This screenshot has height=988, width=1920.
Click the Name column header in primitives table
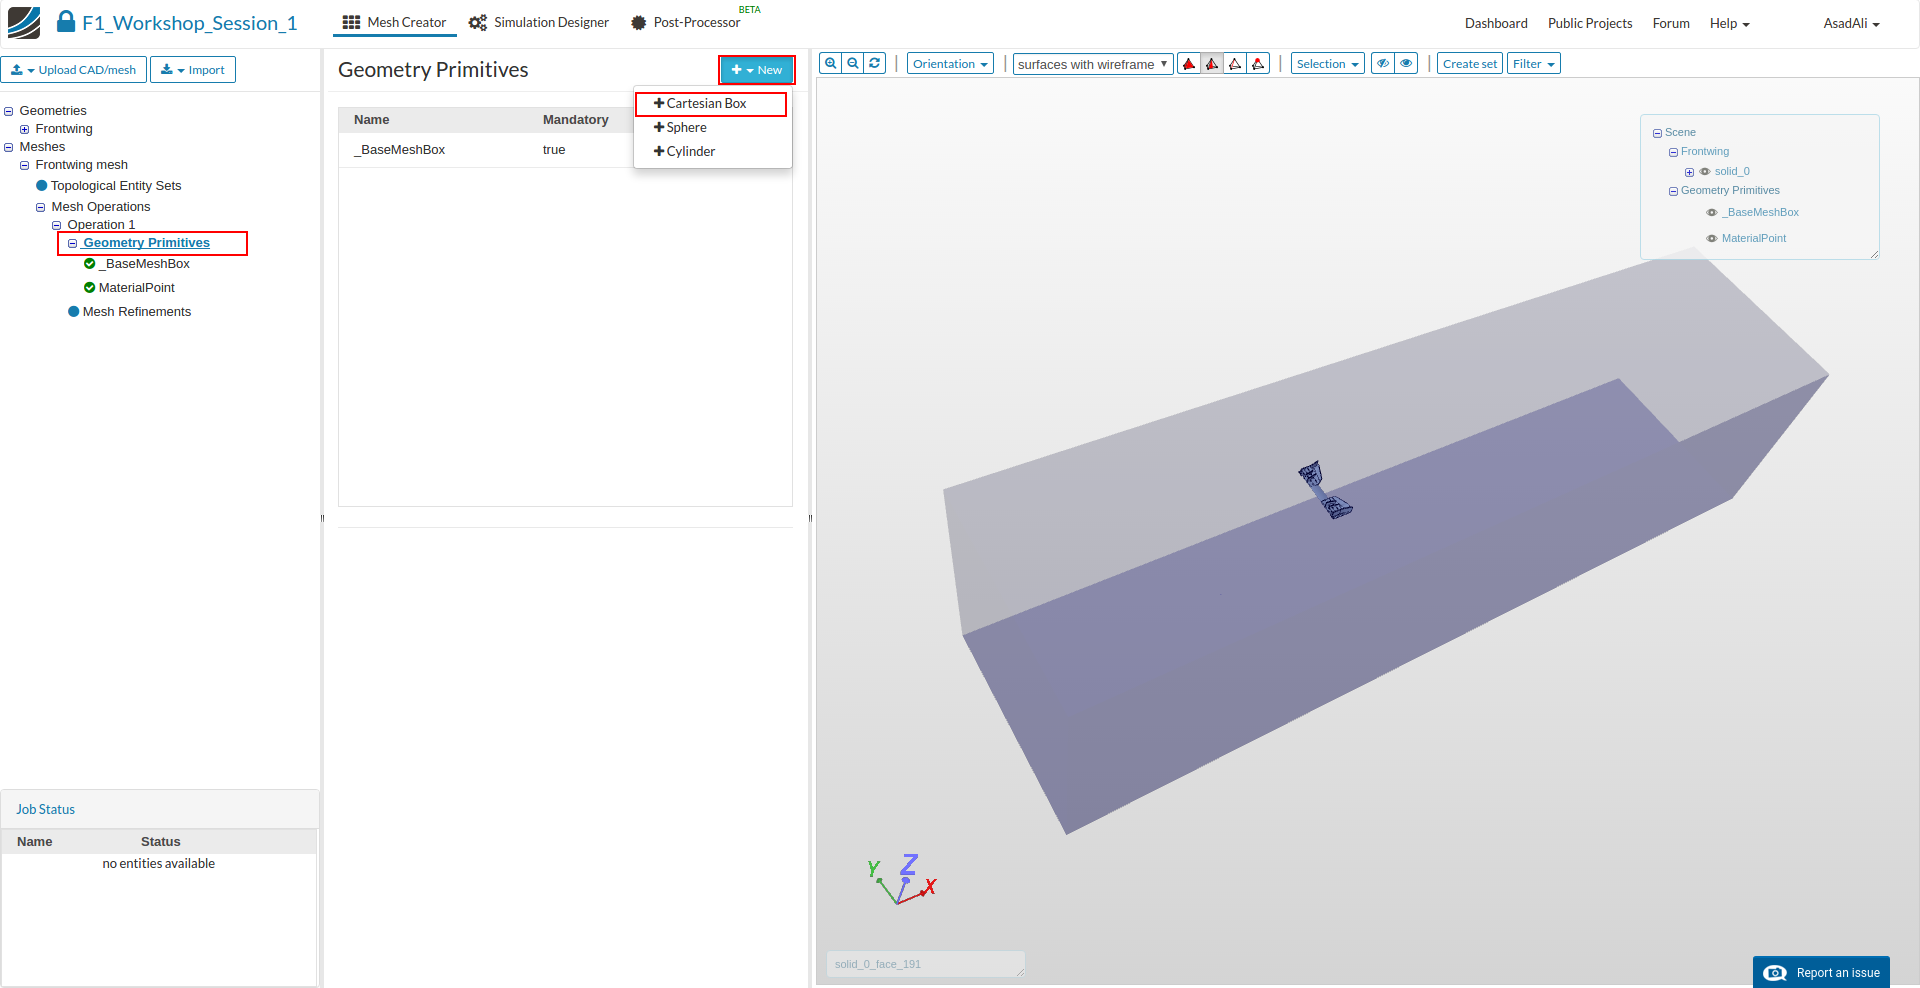point(372,120)
